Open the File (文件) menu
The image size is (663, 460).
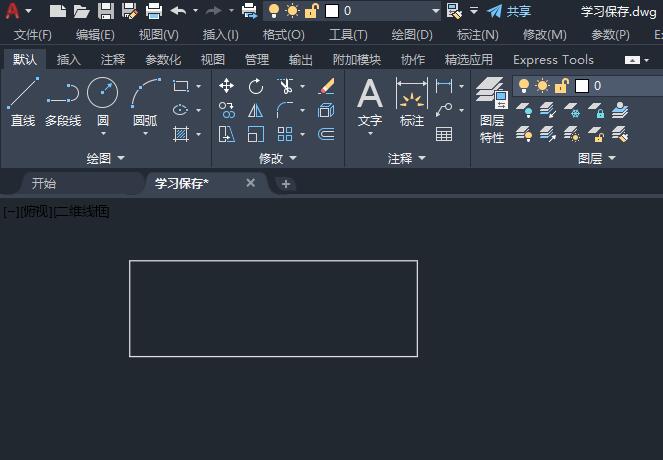[32, 35]
